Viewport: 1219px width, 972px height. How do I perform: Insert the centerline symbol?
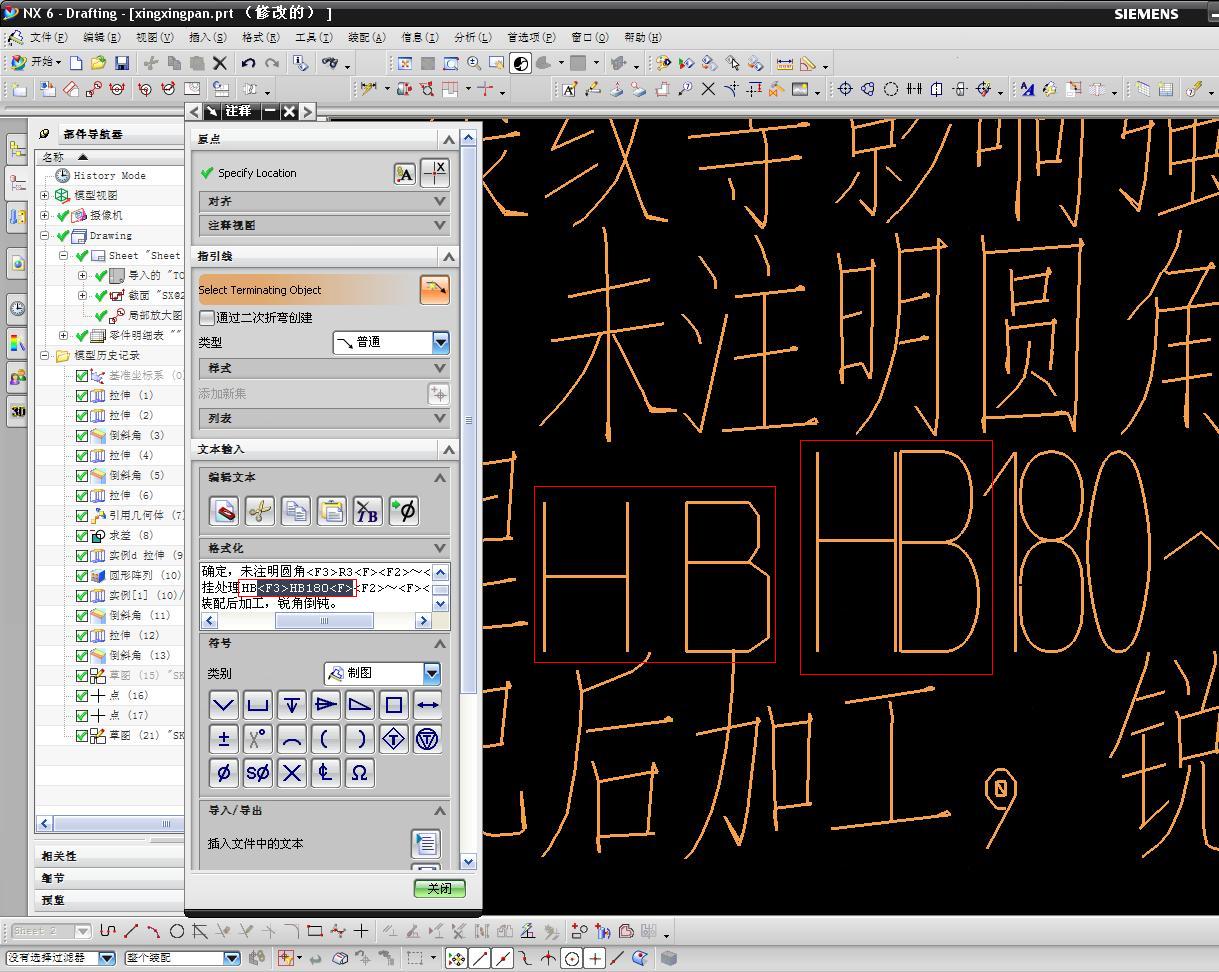click(326, 773)
